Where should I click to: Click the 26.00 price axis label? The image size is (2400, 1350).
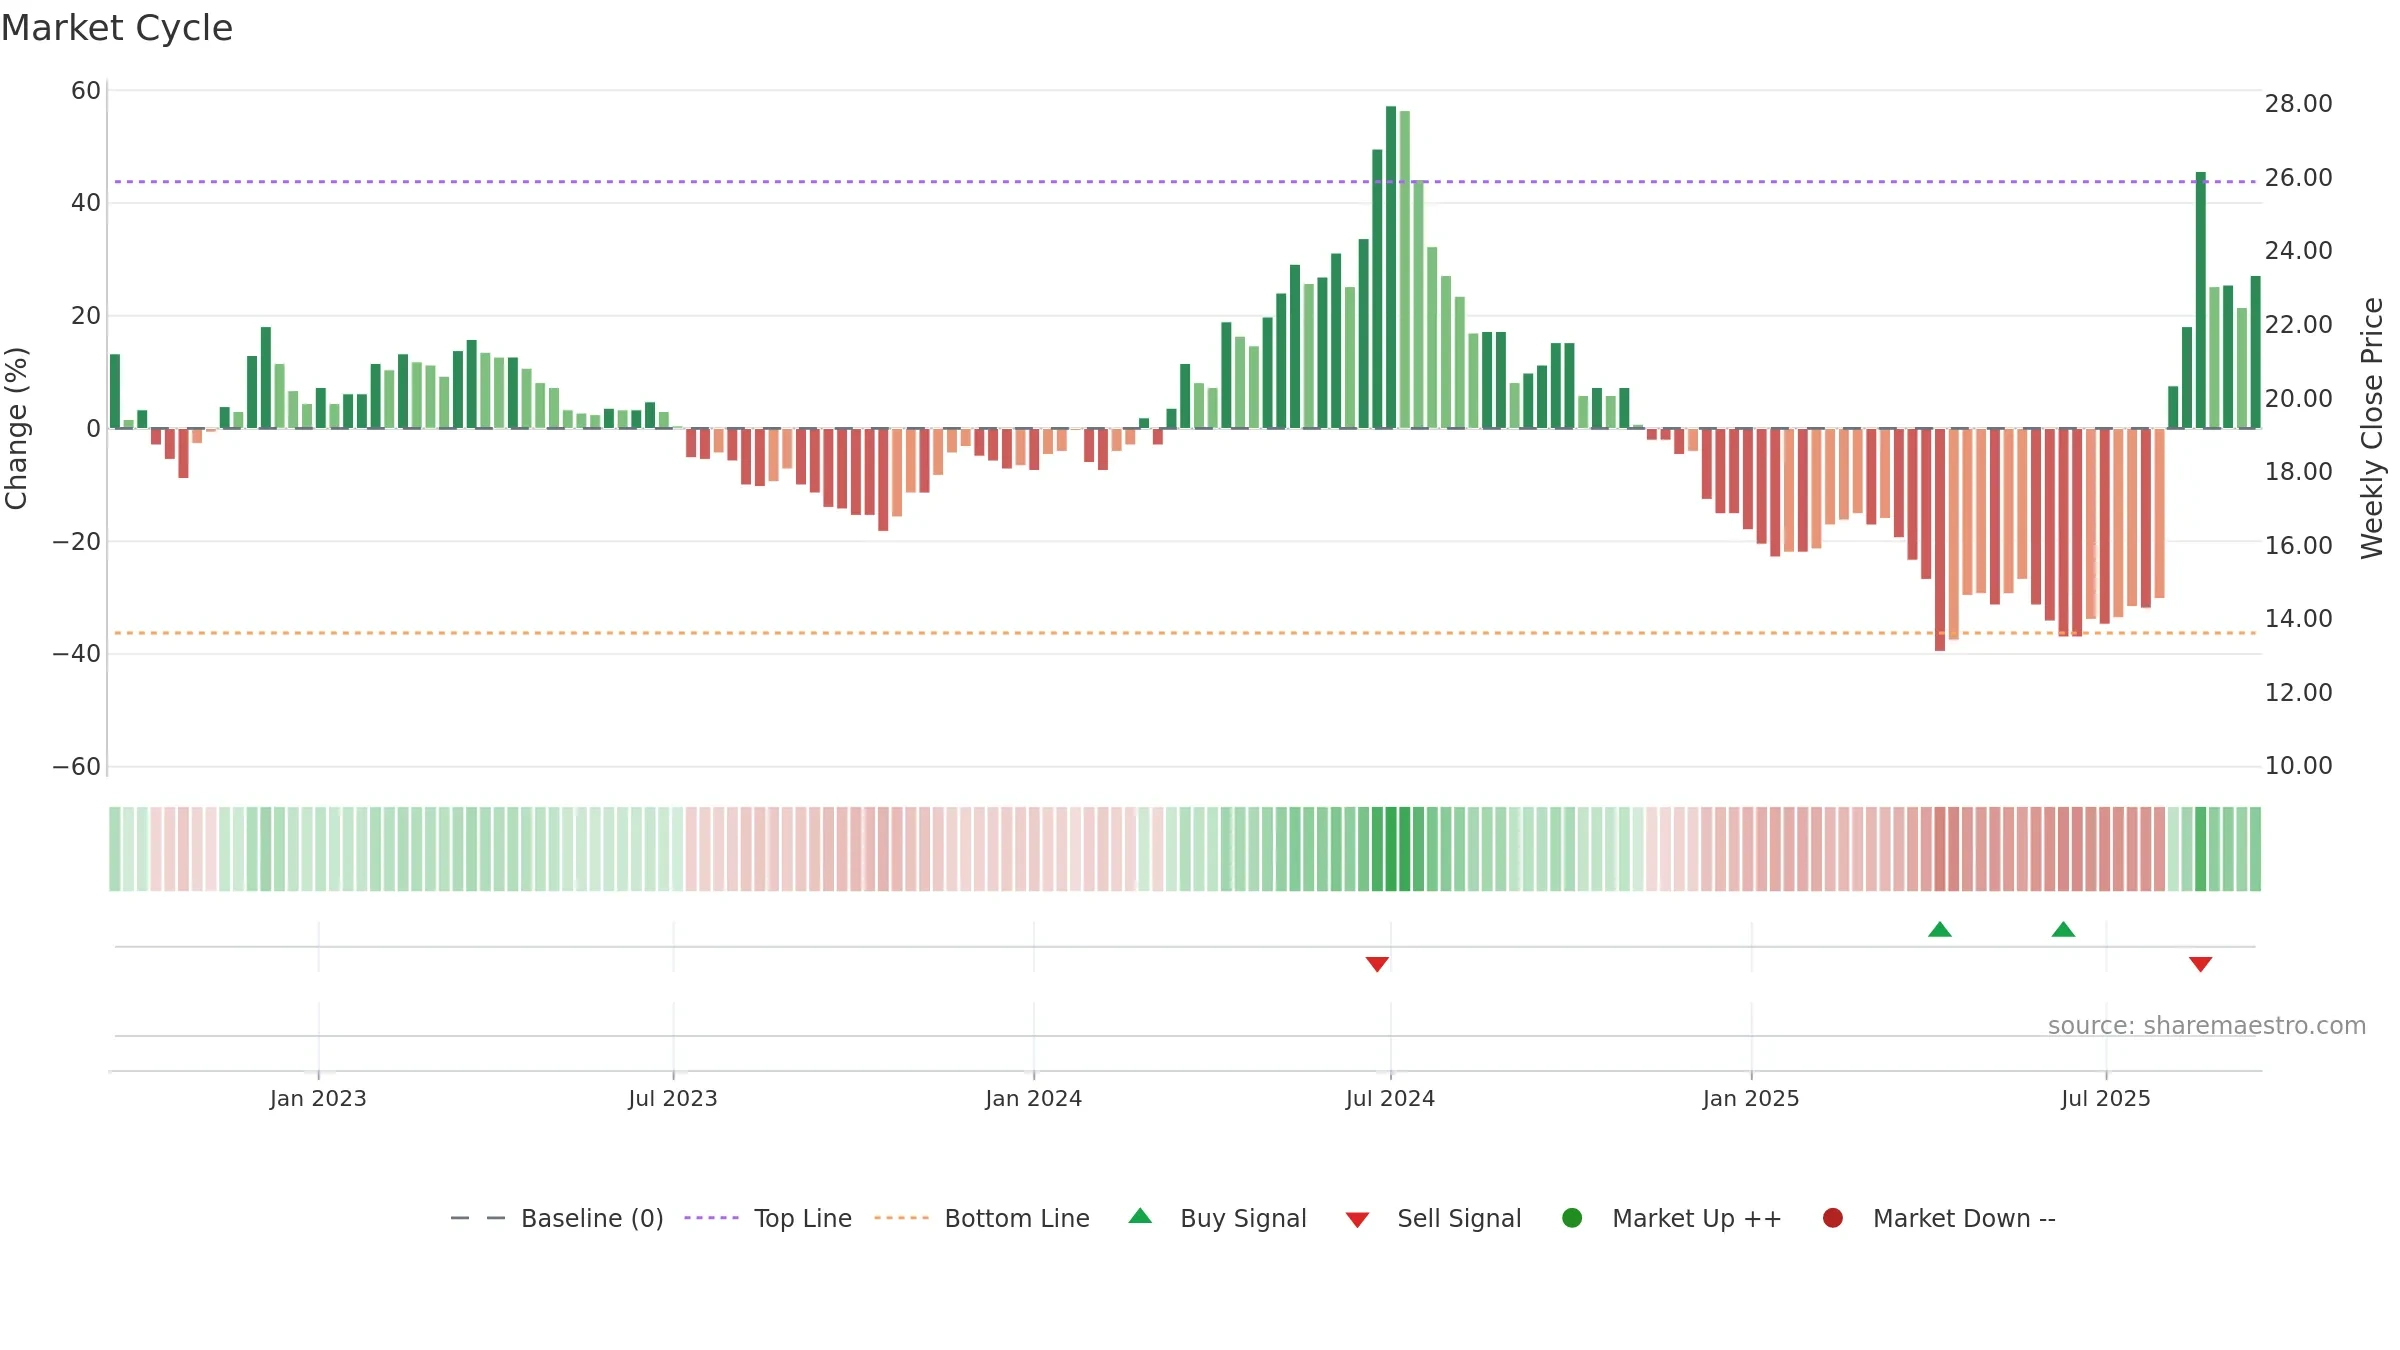2298,177
